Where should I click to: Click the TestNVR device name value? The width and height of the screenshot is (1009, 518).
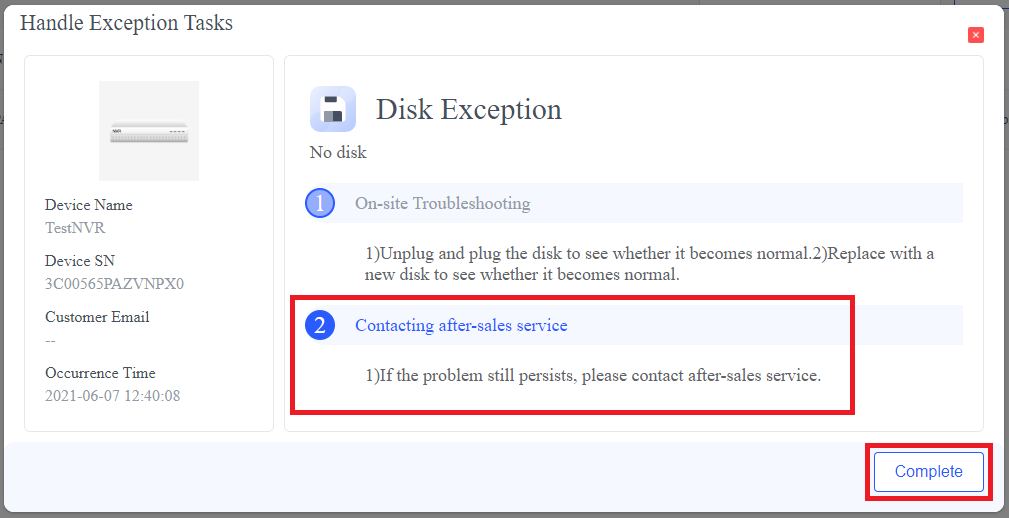(x=75, y=228)
